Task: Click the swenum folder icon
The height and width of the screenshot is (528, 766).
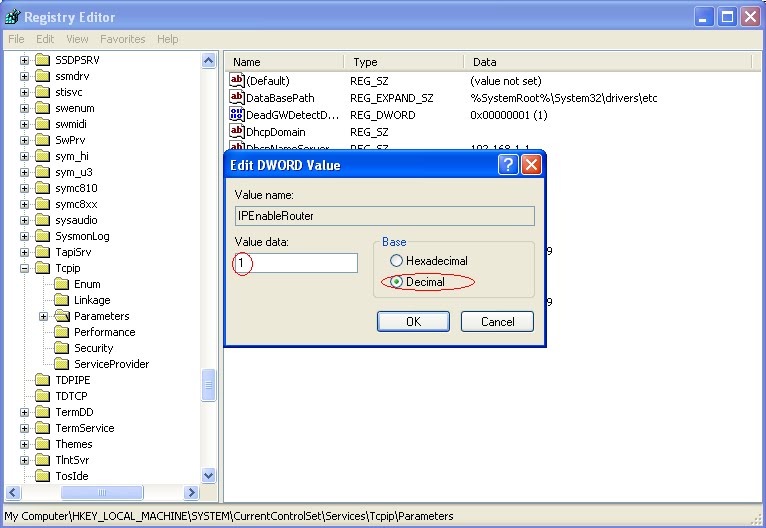Action: (x=43, y=108)
